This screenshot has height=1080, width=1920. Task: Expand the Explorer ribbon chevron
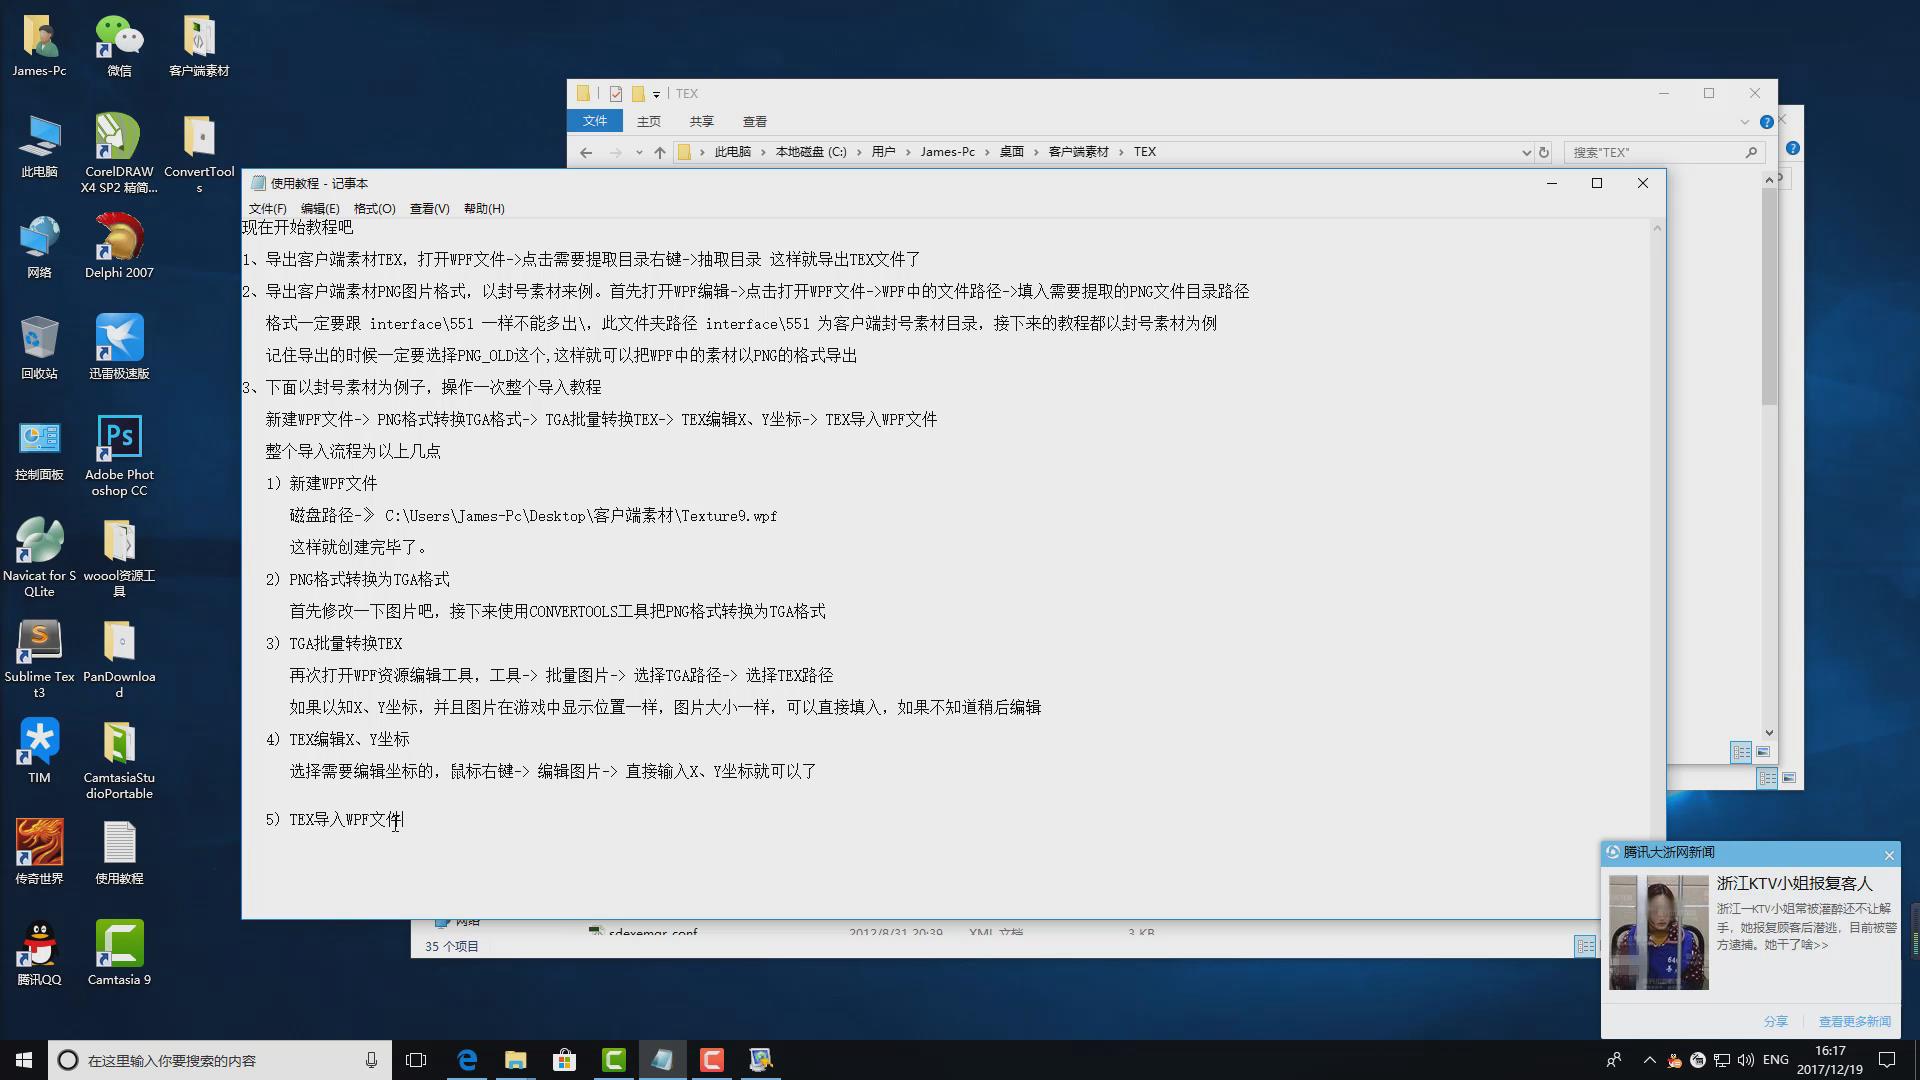1744,122
